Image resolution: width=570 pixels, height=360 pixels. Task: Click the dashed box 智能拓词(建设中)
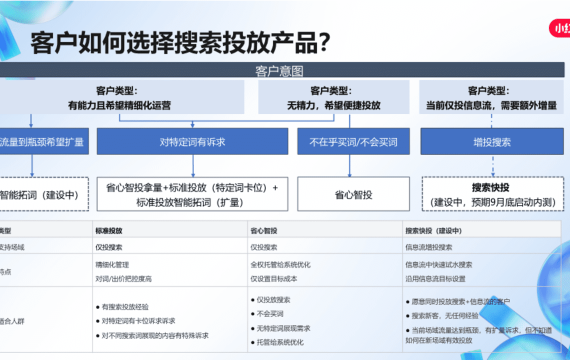pos(44,194)
